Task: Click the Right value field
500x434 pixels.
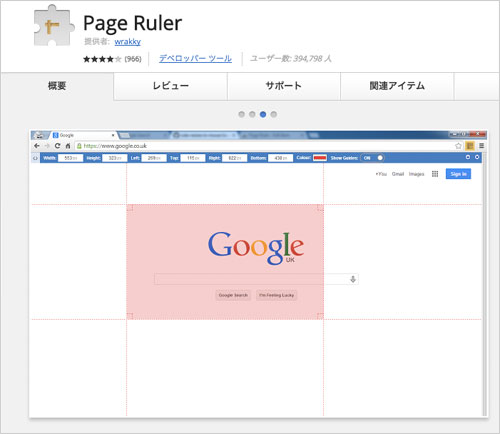Action: (x=235, y=158)
